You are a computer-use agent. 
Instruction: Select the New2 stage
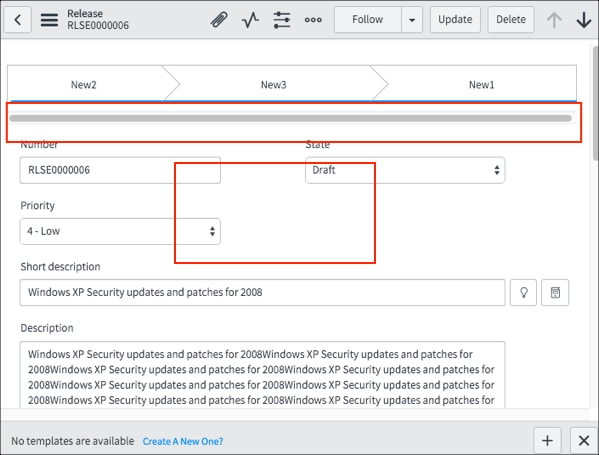click(84, 84)
